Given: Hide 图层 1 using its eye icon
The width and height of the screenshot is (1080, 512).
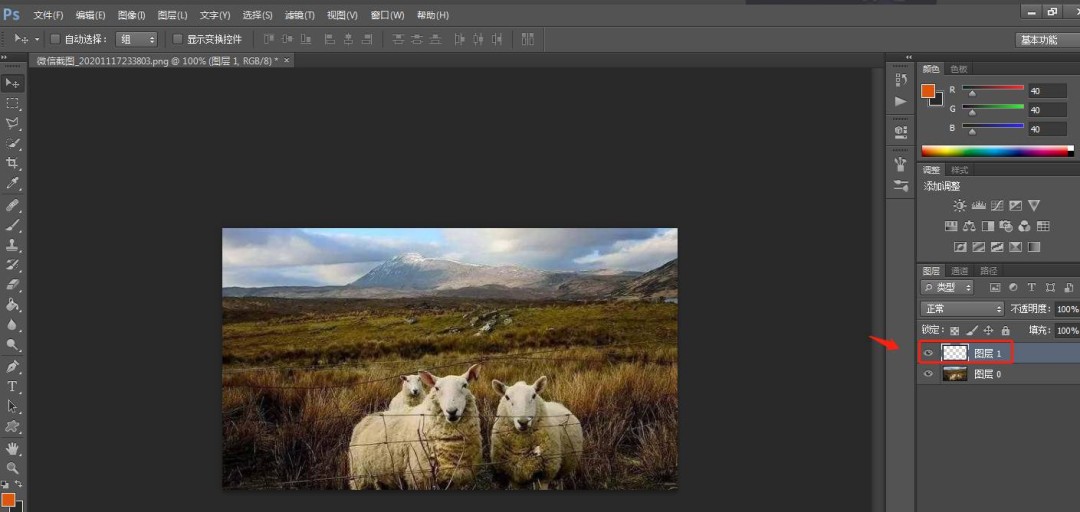Looking at the screenshot, I should pyautogui.click(x=929, y=353).
